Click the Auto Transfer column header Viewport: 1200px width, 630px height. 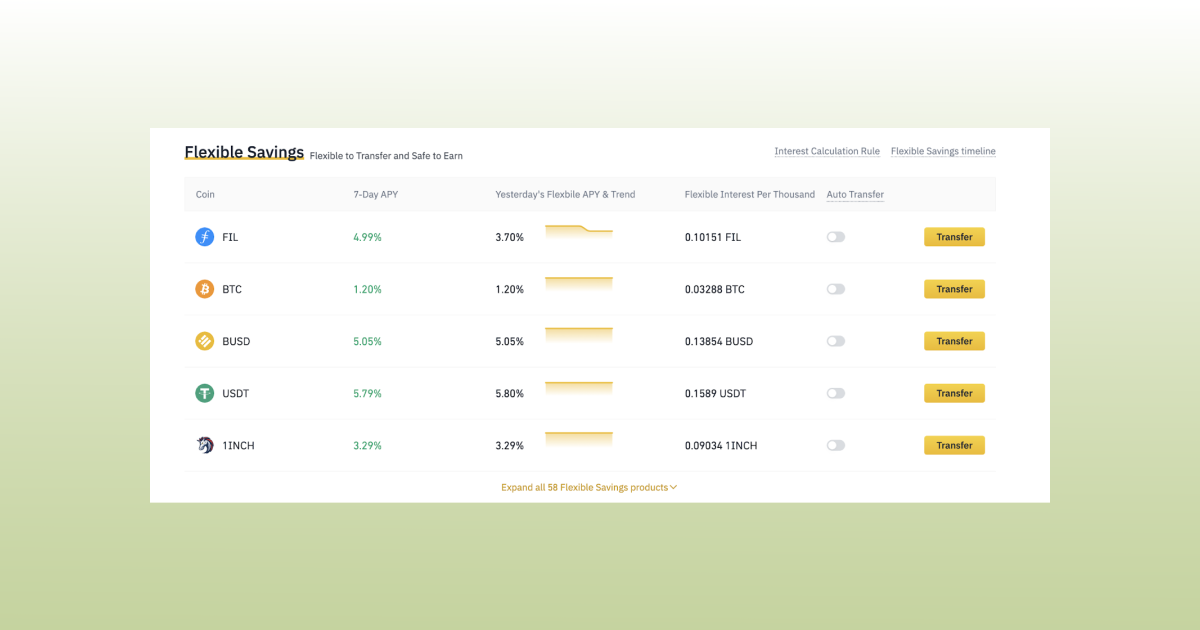[x=854, y=194]
